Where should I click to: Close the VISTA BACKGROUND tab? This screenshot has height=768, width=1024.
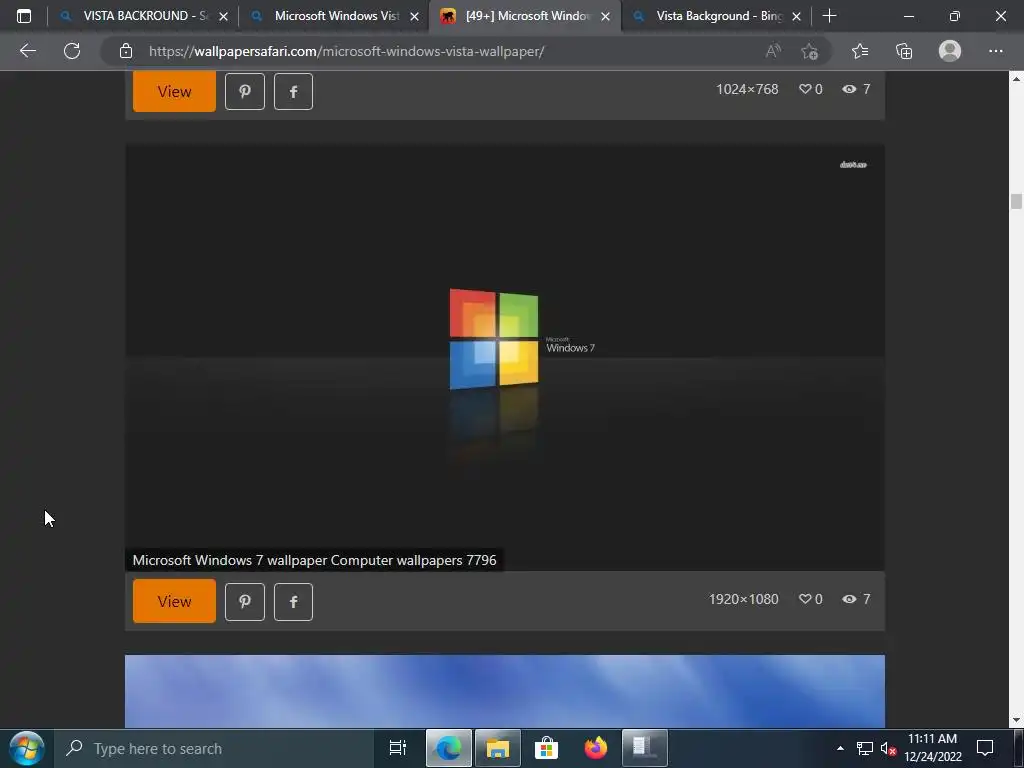tap(223, 16)
